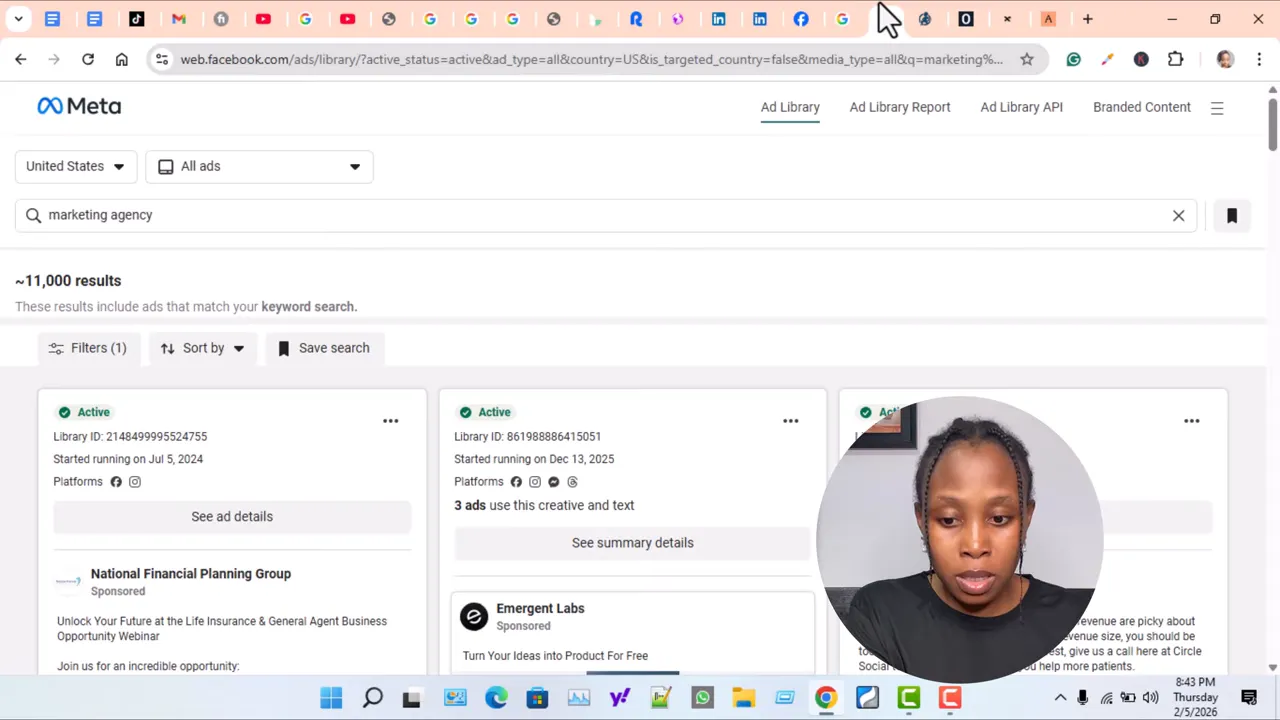Screen dimensions: 1280x720
Task: Open a new browser tab
Action: point(1088,19)
